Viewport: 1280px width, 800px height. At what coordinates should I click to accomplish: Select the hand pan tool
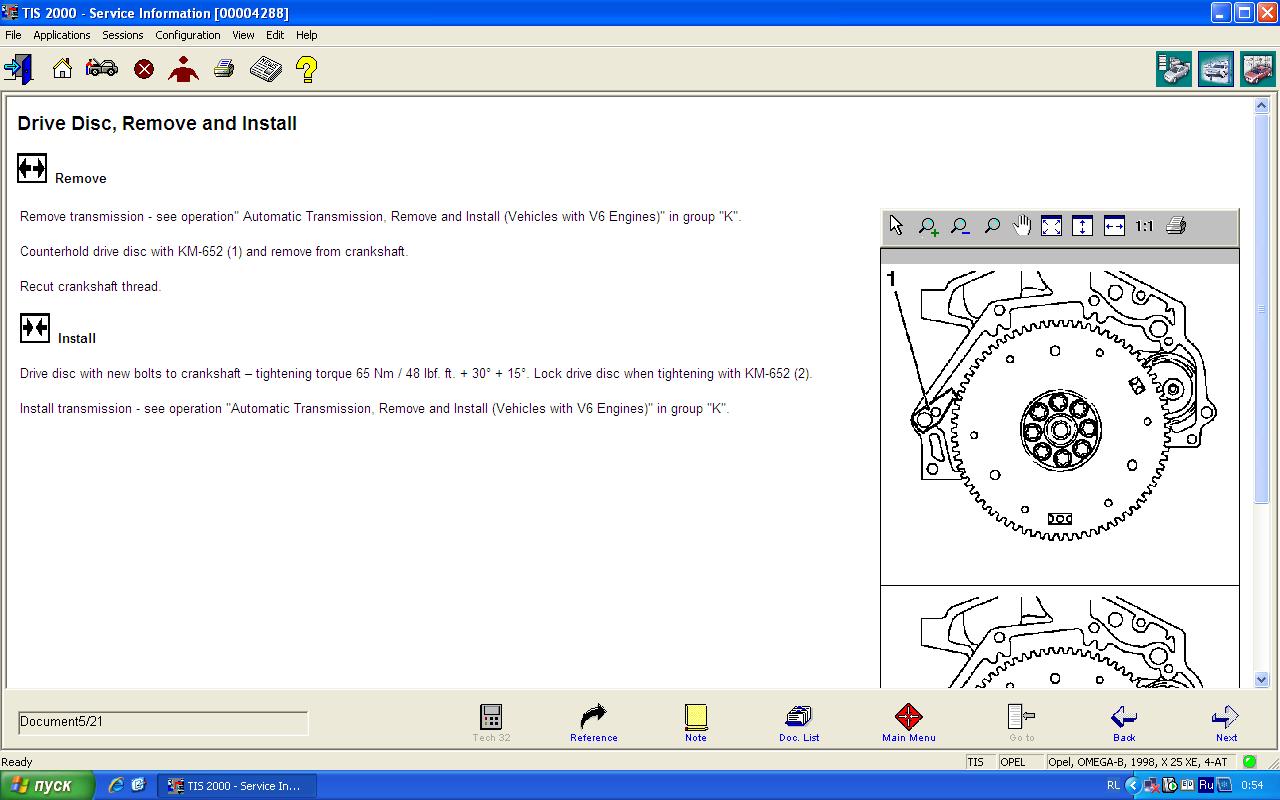click(x=1021, y=227)
